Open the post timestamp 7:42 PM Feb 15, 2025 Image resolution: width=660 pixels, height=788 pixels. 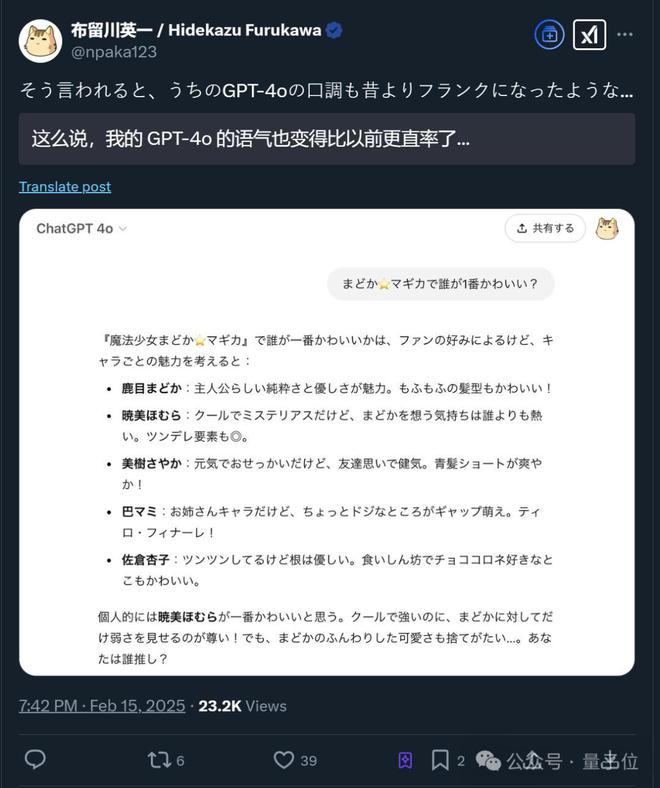coord(102,706)
